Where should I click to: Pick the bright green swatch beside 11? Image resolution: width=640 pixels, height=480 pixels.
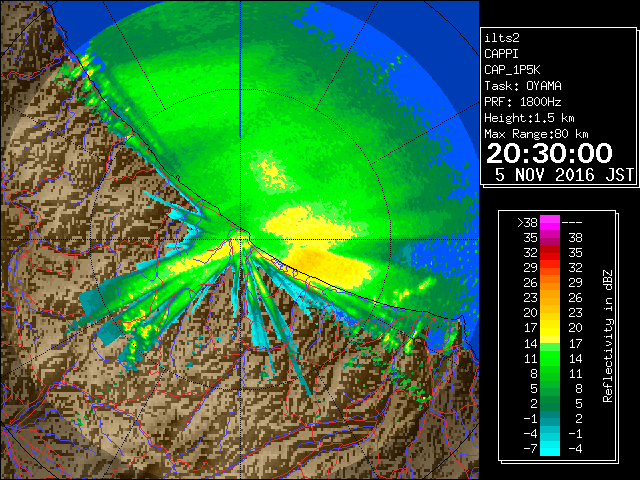click(550, 358)
